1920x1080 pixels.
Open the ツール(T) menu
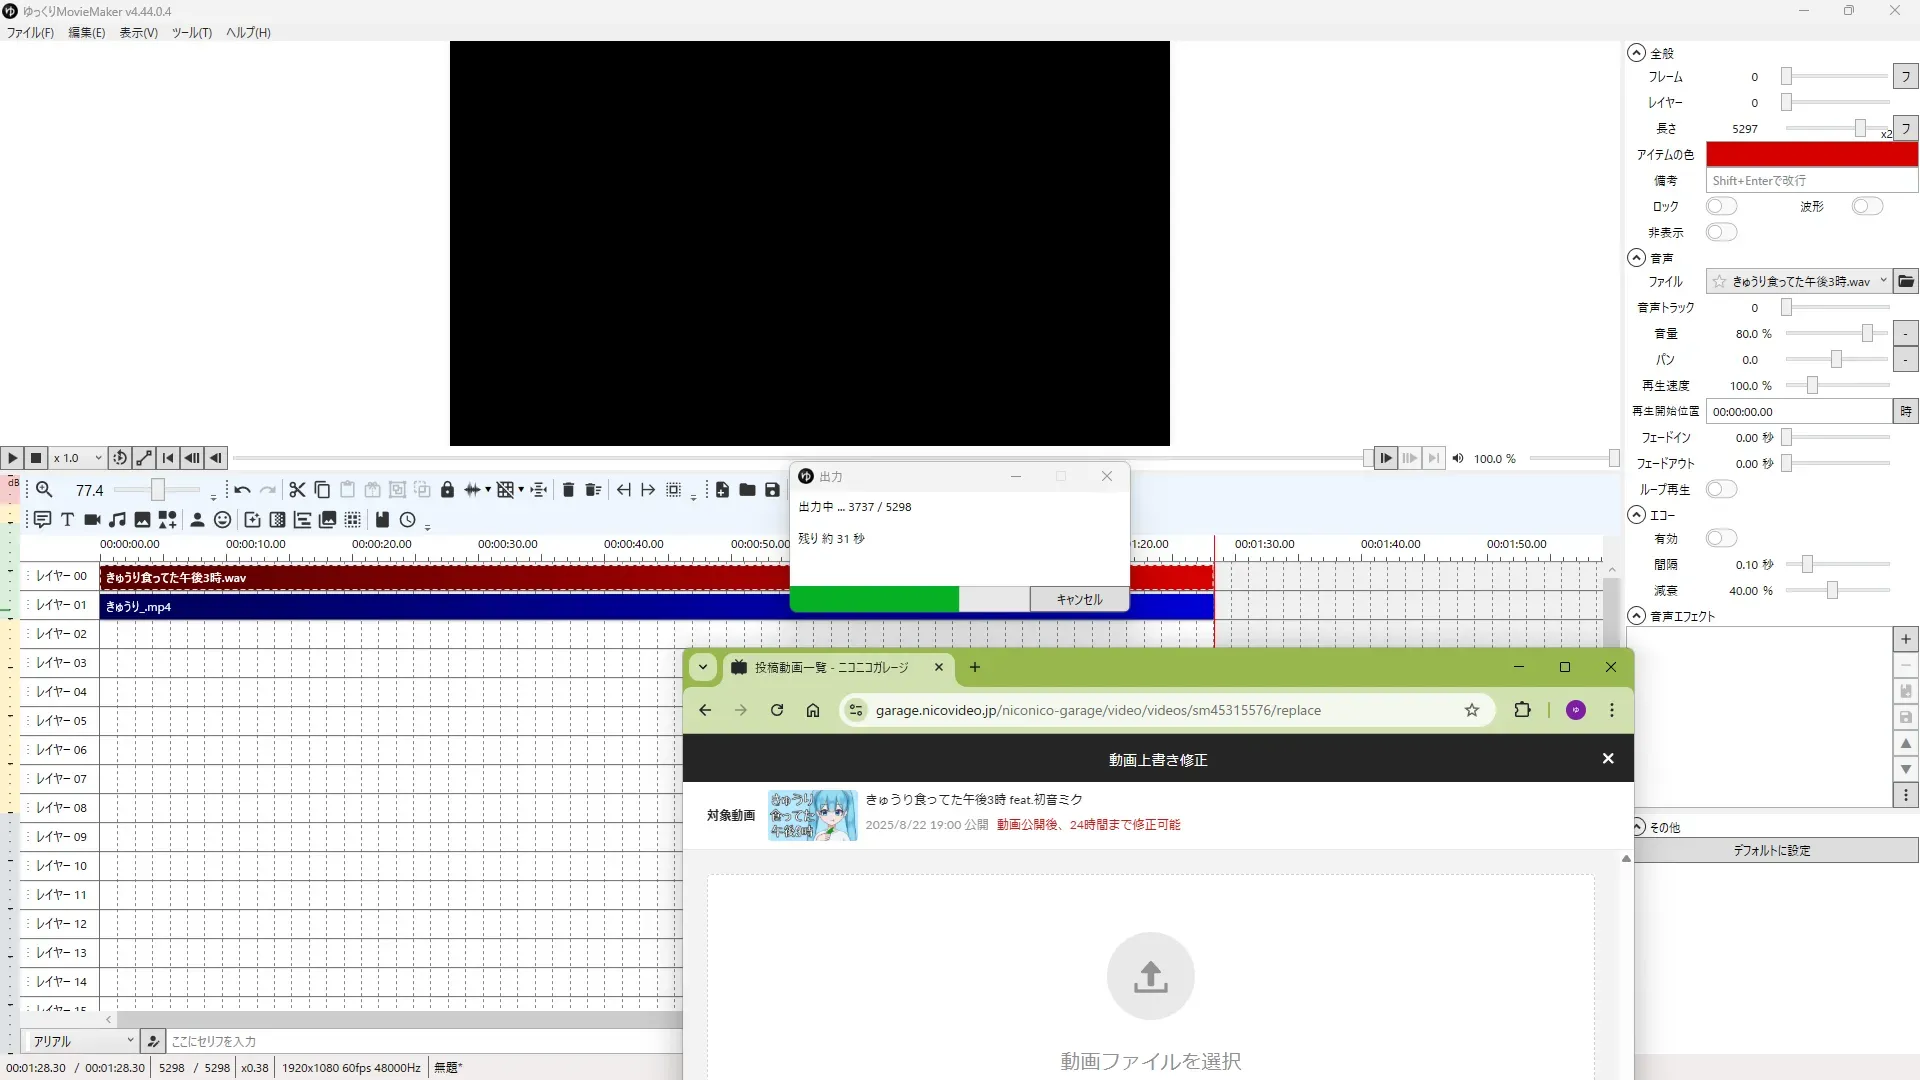(x=191, y=33)
